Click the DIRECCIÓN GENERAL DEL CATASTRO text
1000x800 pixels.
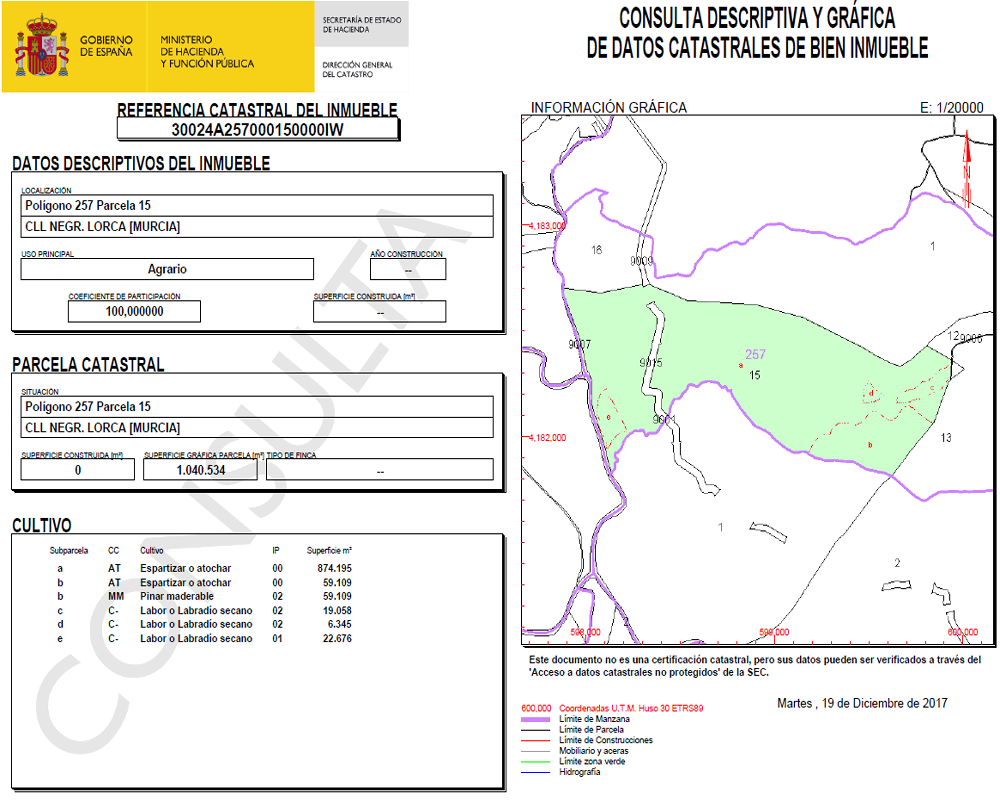point(357,70)
